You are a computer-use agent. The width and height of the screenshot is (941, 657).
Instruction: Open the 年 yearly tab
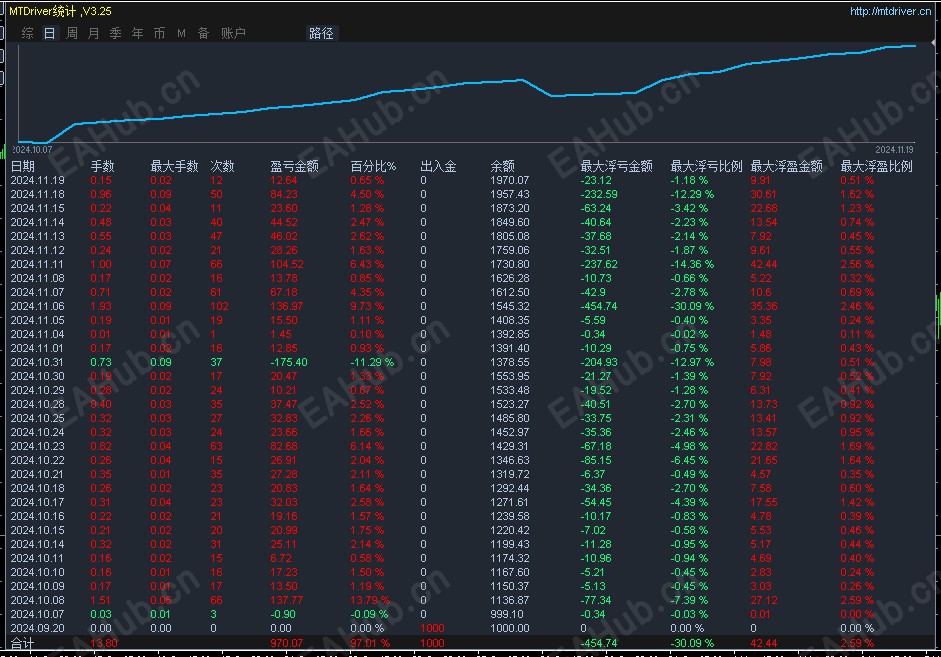point(137,34)
